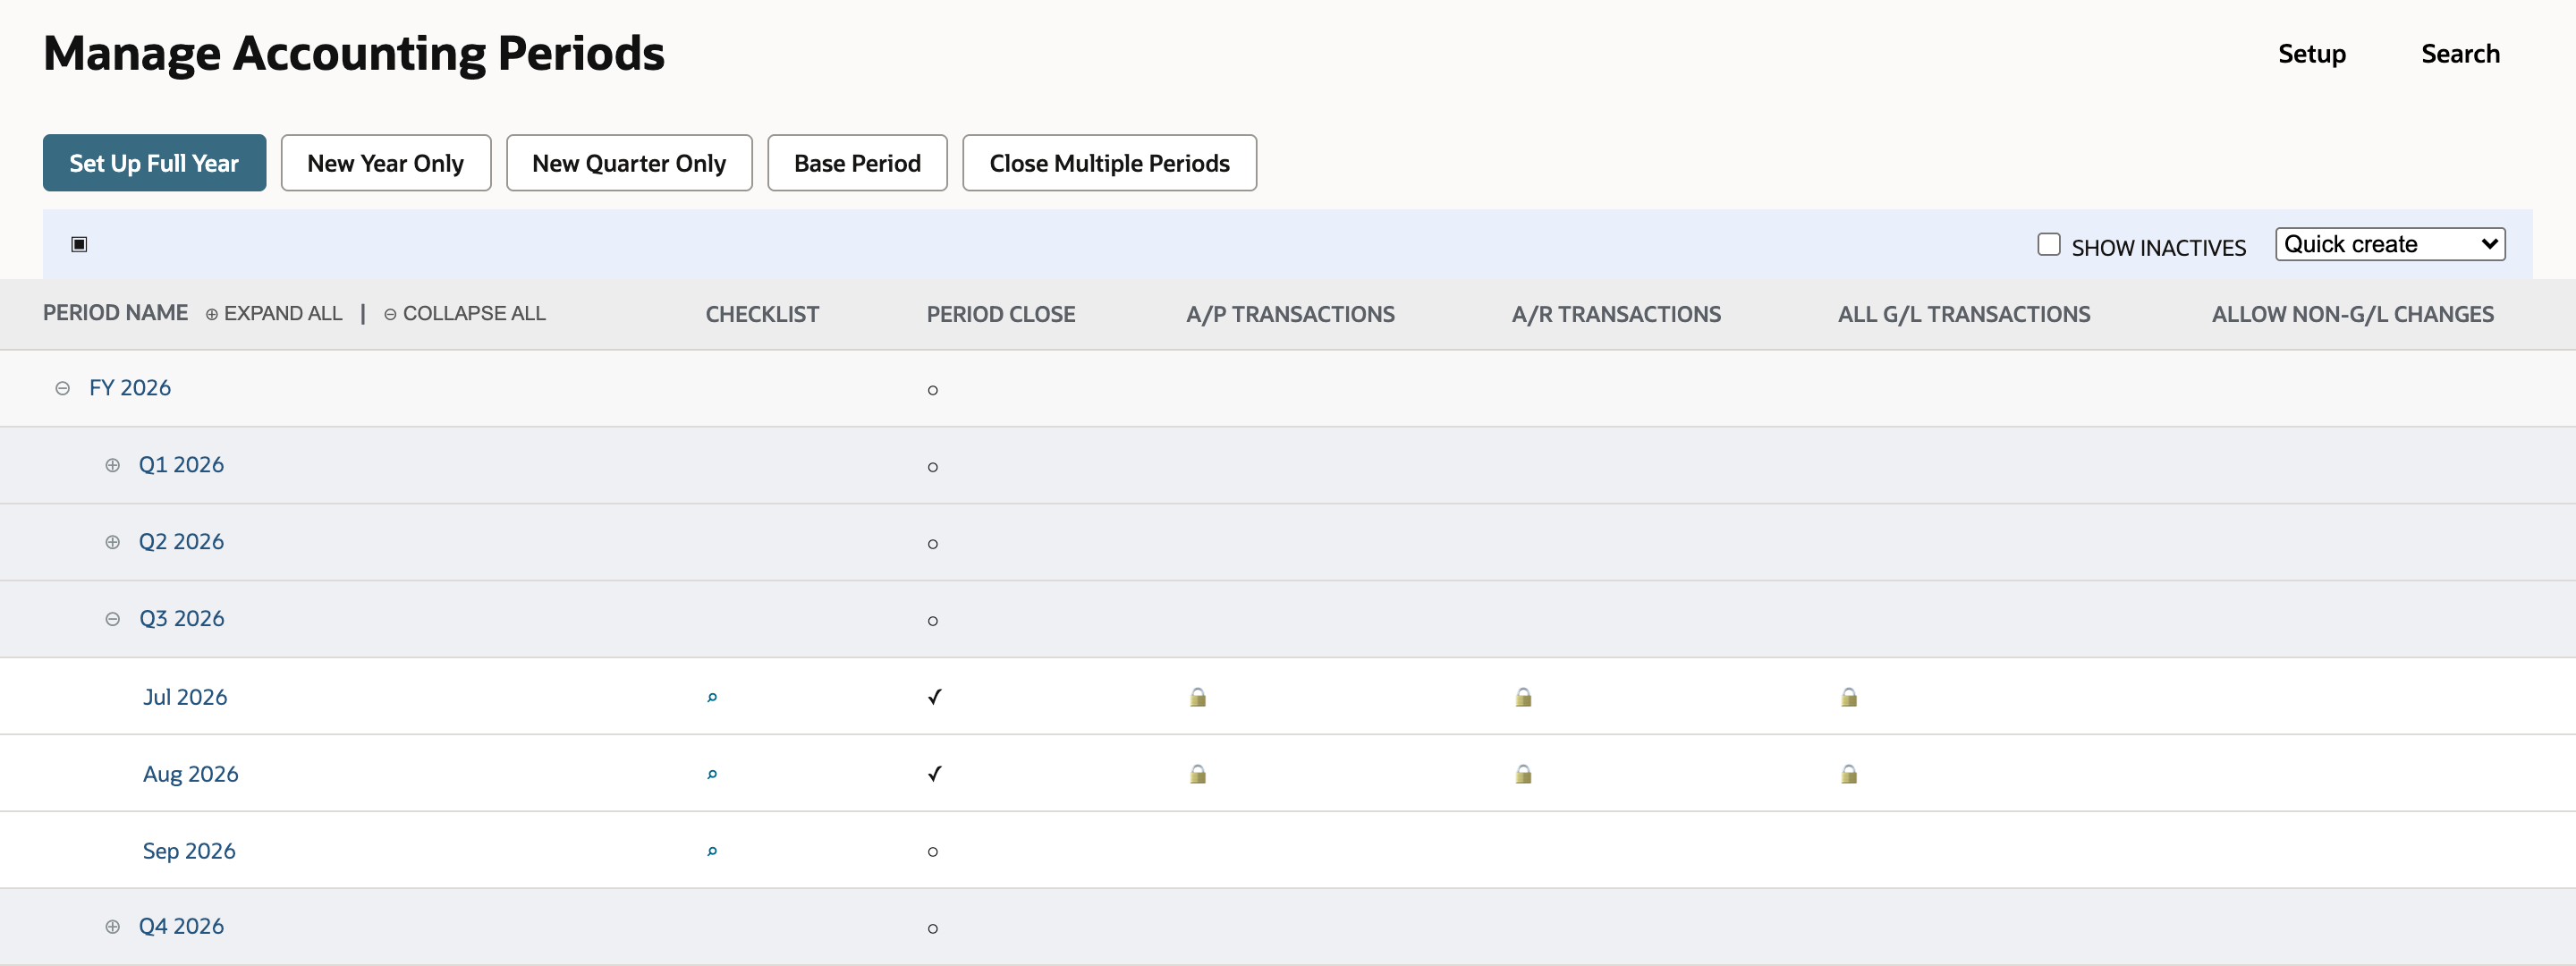Image resolution: width=2576 pixels, height=966 pixels.
Task: Click the period close checkmark for Jul 2026
Action: [x=934, y=697]
